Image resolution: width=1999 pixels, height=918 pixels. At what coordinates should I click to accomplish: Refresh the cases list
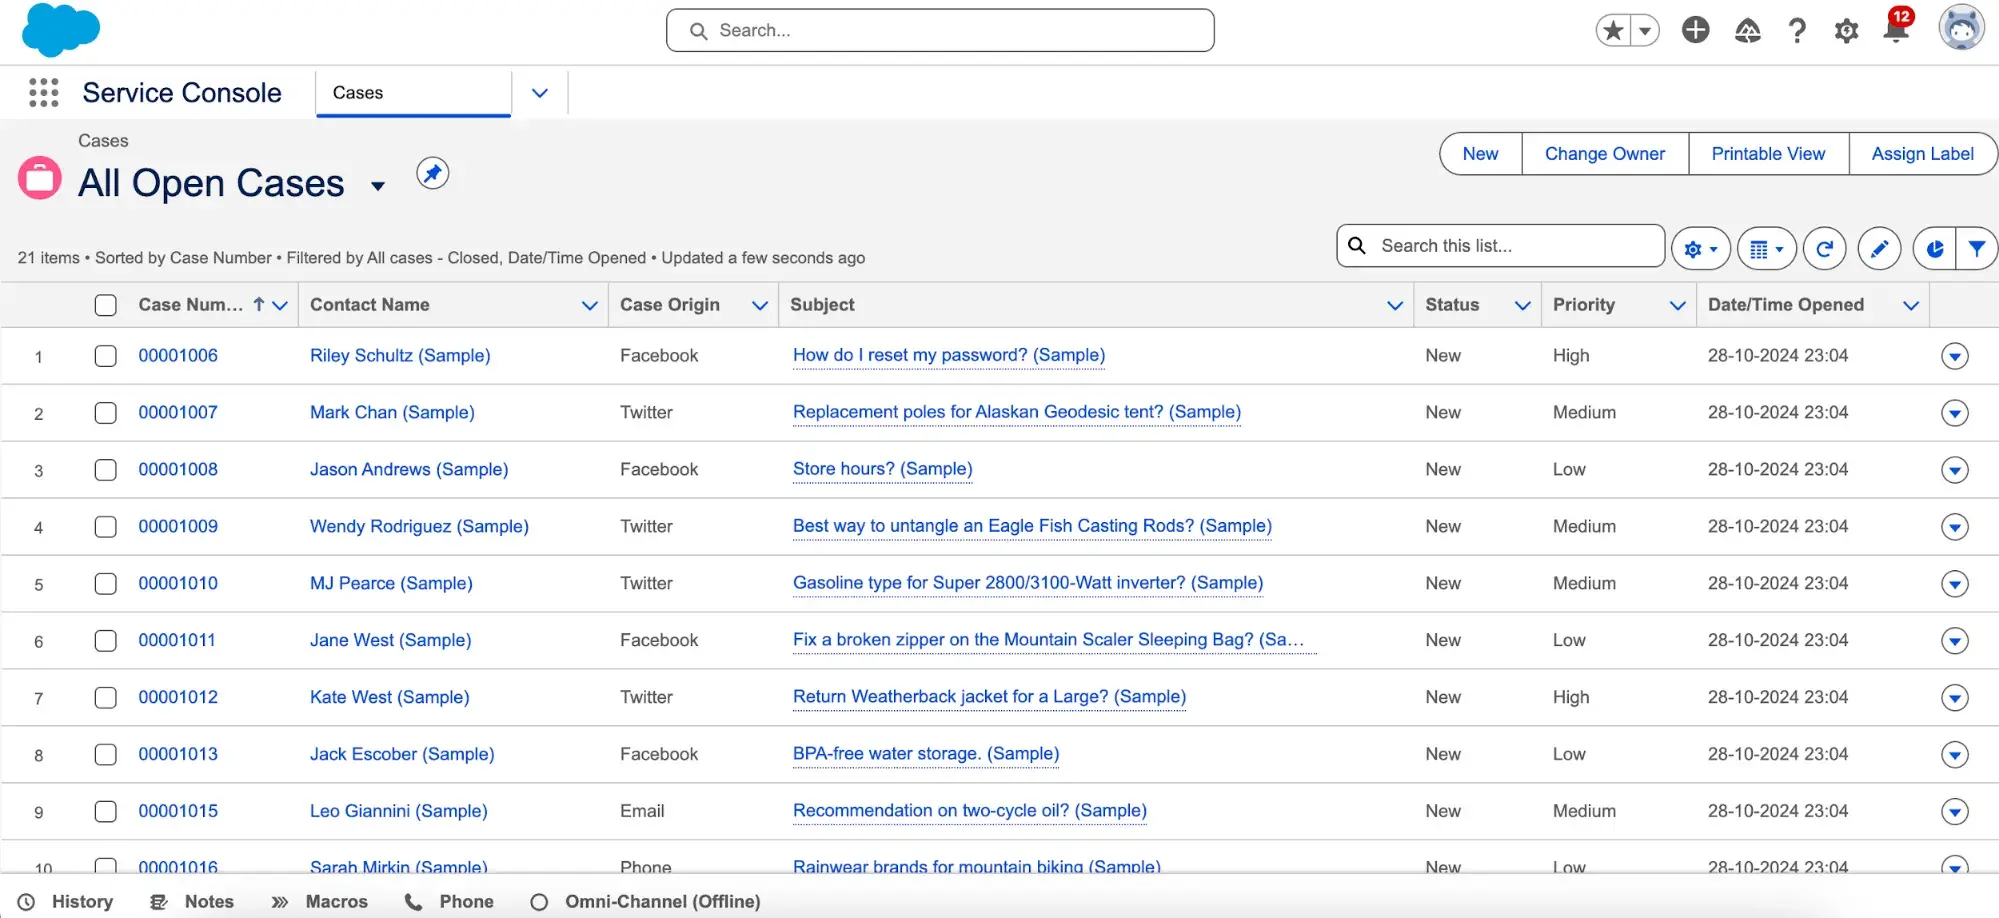pos(1824,249)
